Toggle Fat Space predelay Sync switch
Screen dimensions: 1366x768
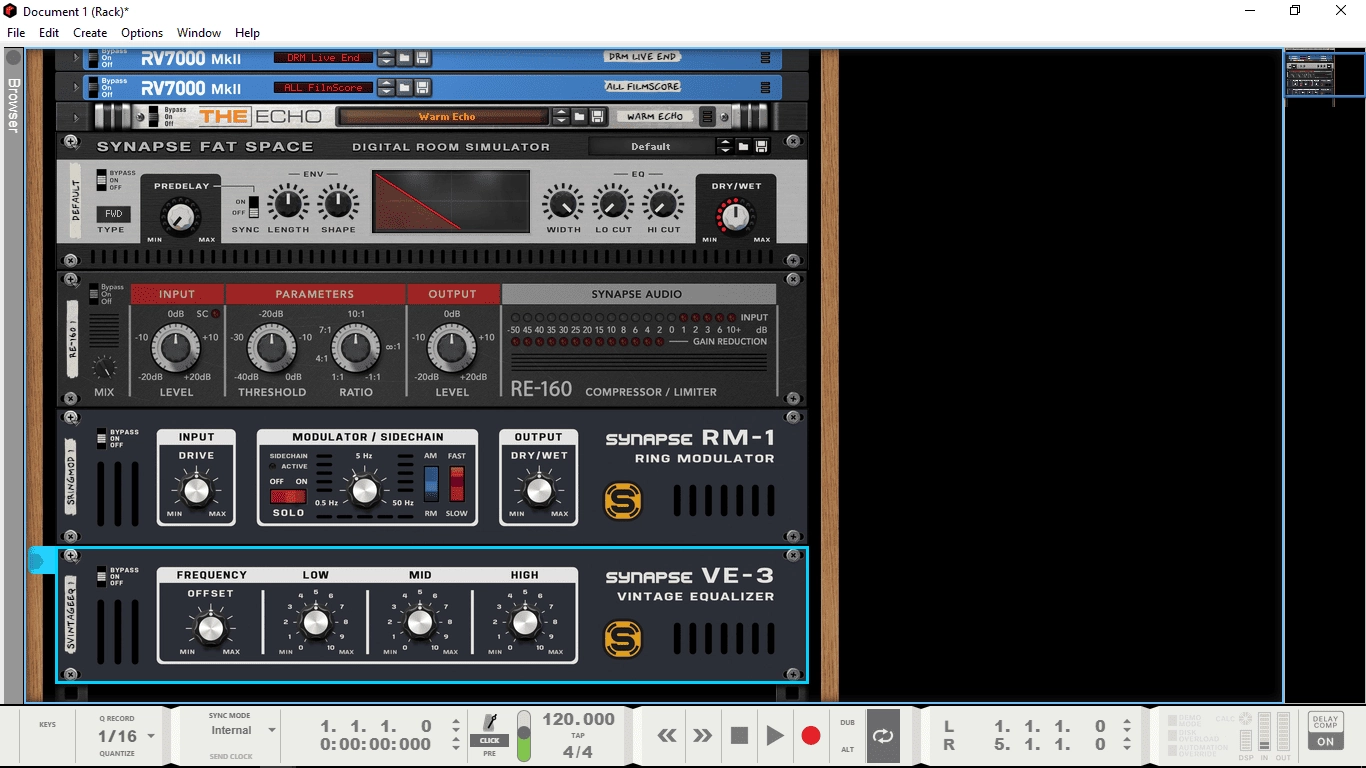254,207
